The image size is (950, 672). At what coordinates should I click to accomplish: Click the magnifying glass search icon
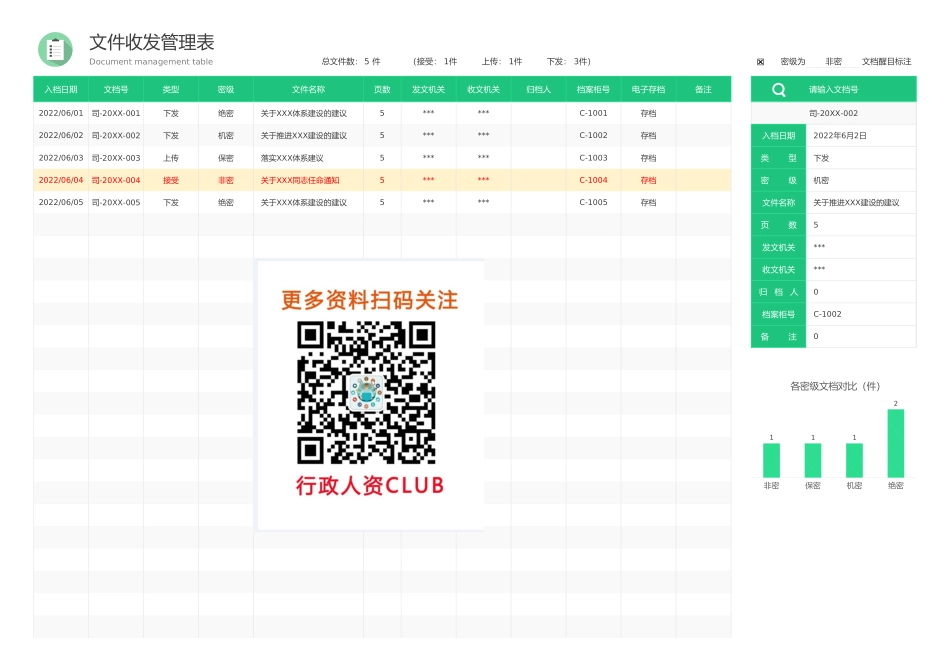778,89
